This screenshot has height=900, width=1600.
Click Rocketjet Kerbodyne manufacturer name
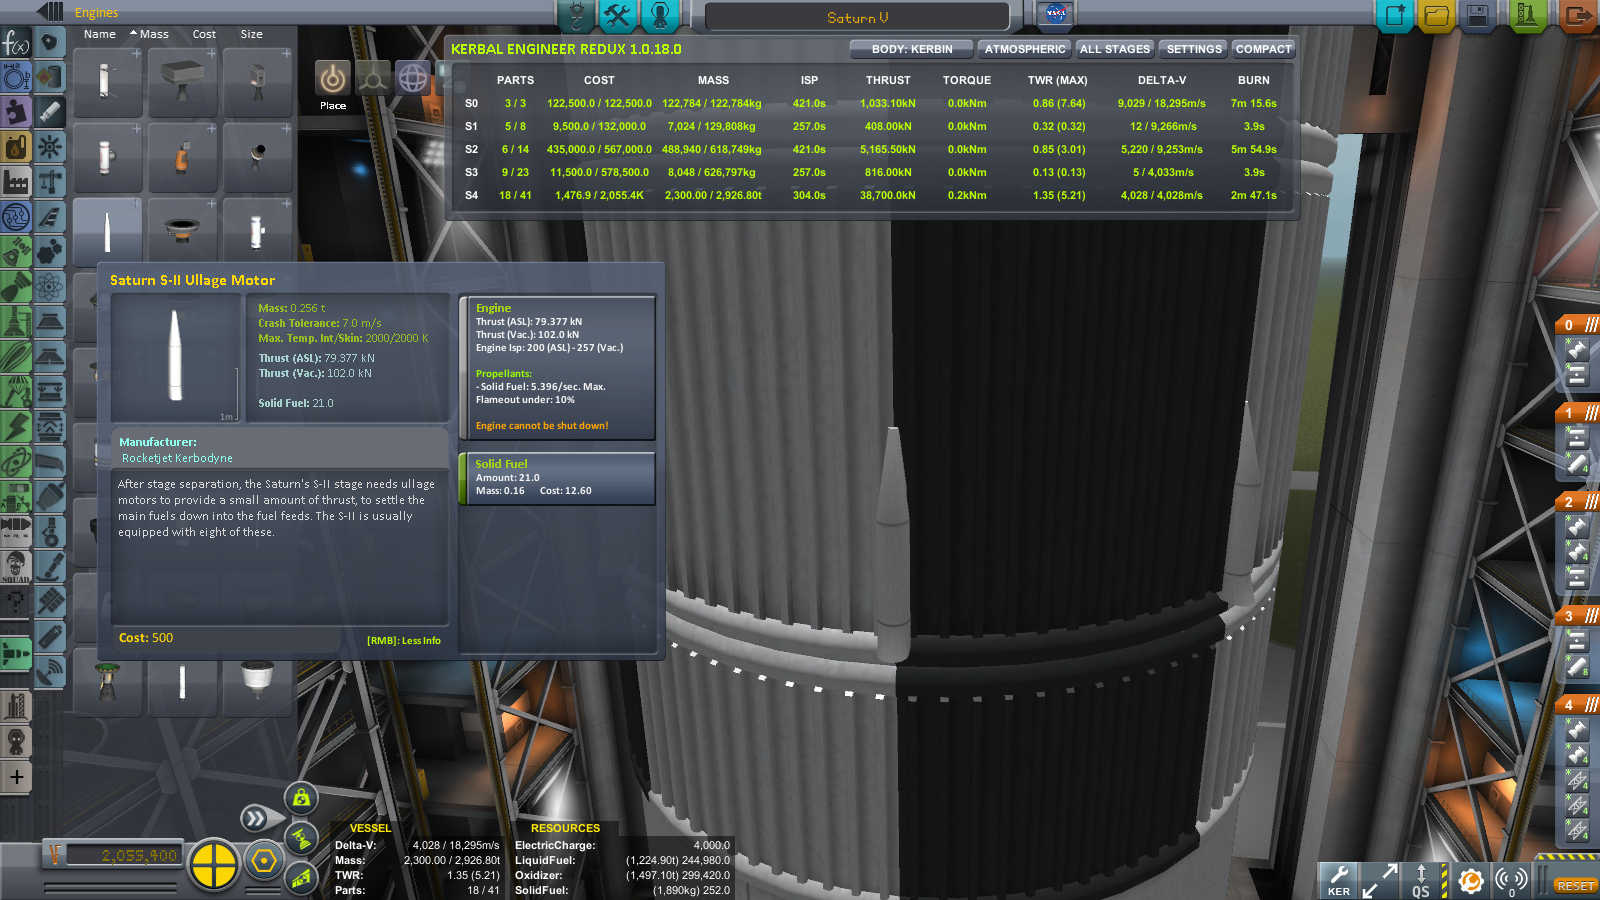tap(177, 458)
